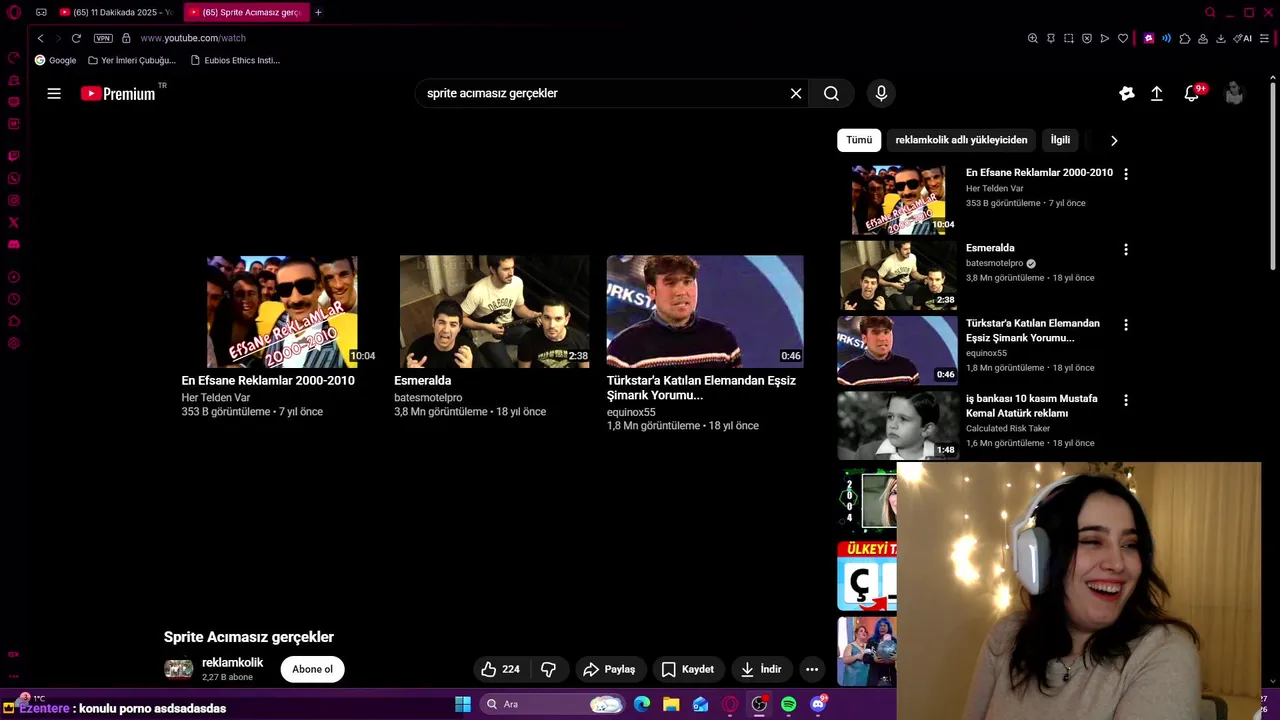
Task: Run search with the magnifier button
Action: click(831, 93)
